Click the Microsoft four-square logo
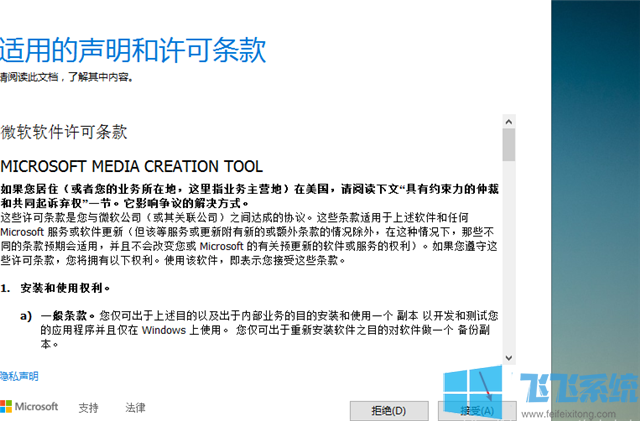Image resolution: width=640 pixels, height=421 pixels. point(6,408)
